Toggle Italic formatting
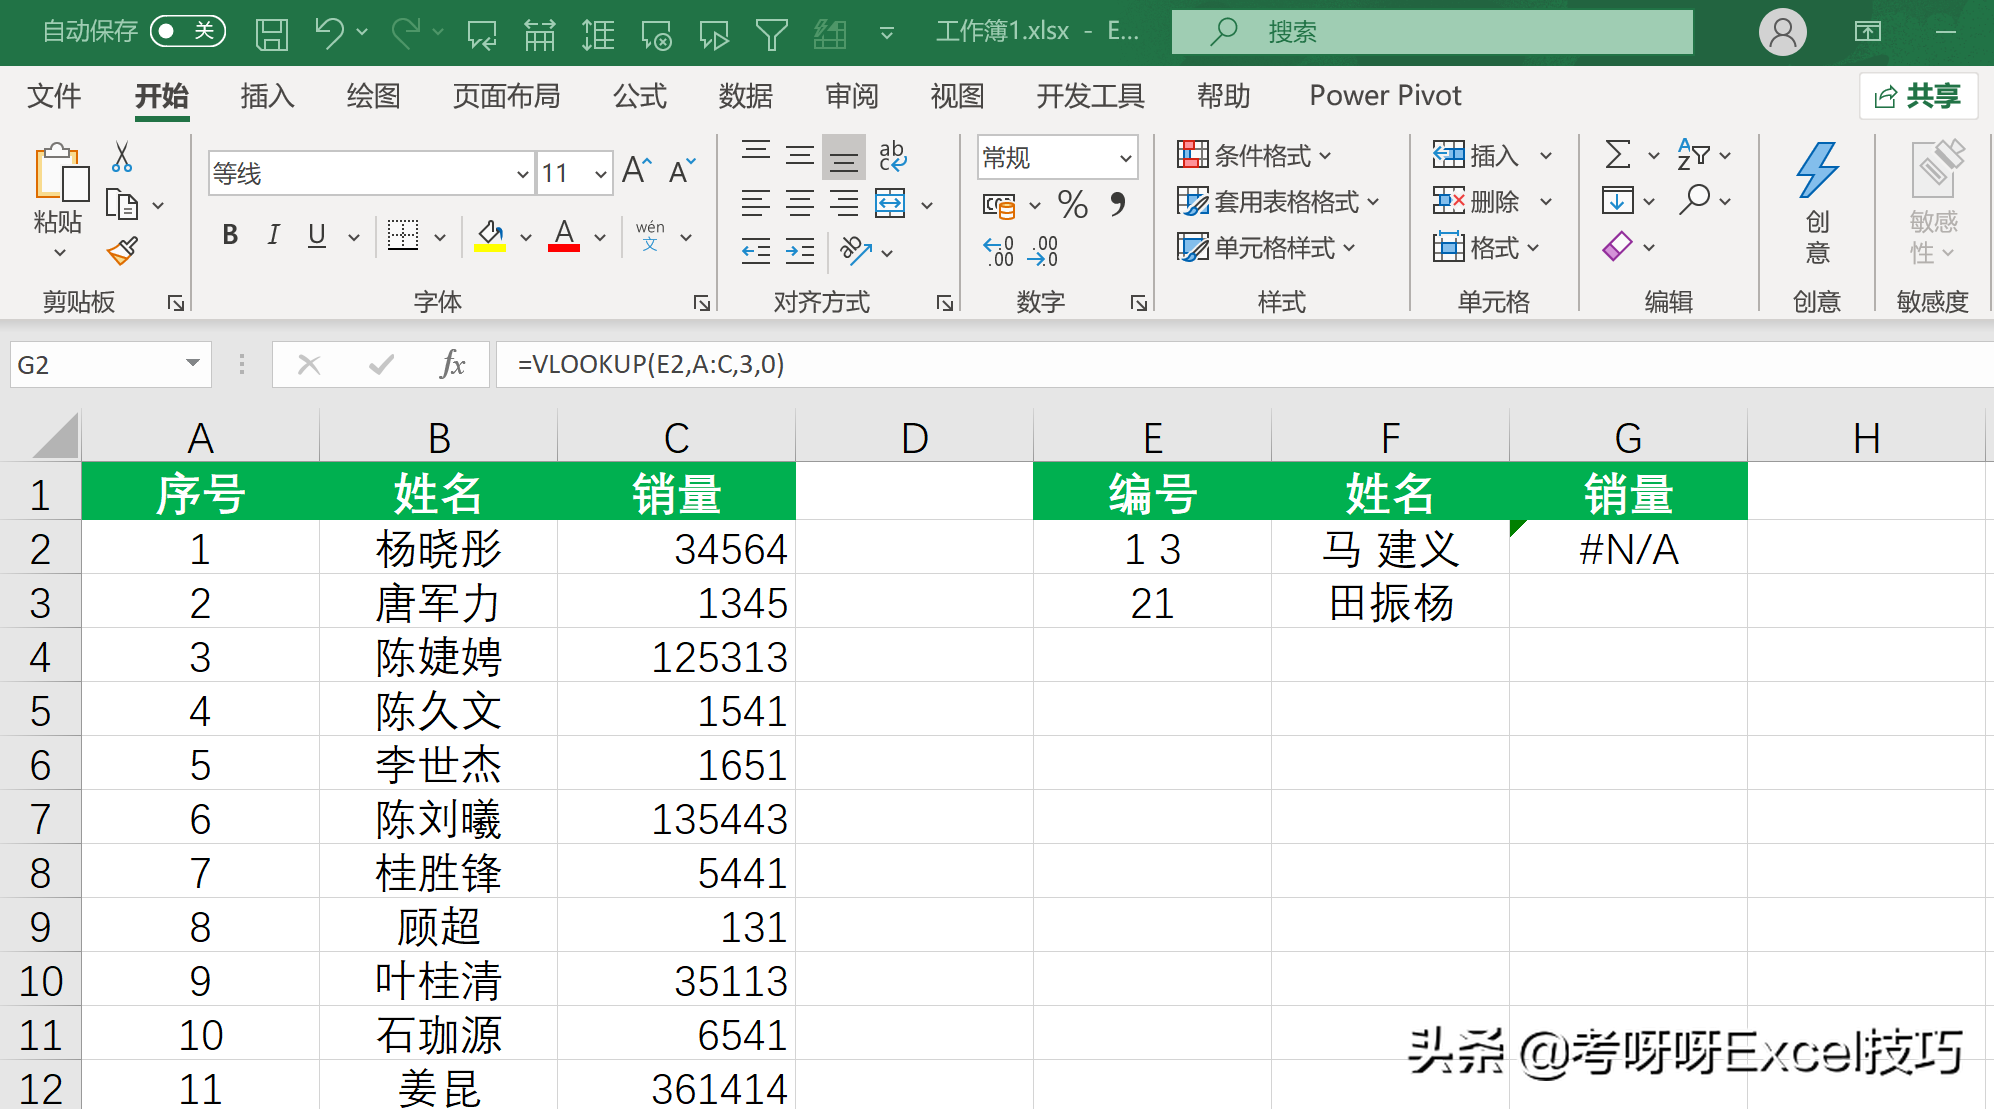 point(273,236)
